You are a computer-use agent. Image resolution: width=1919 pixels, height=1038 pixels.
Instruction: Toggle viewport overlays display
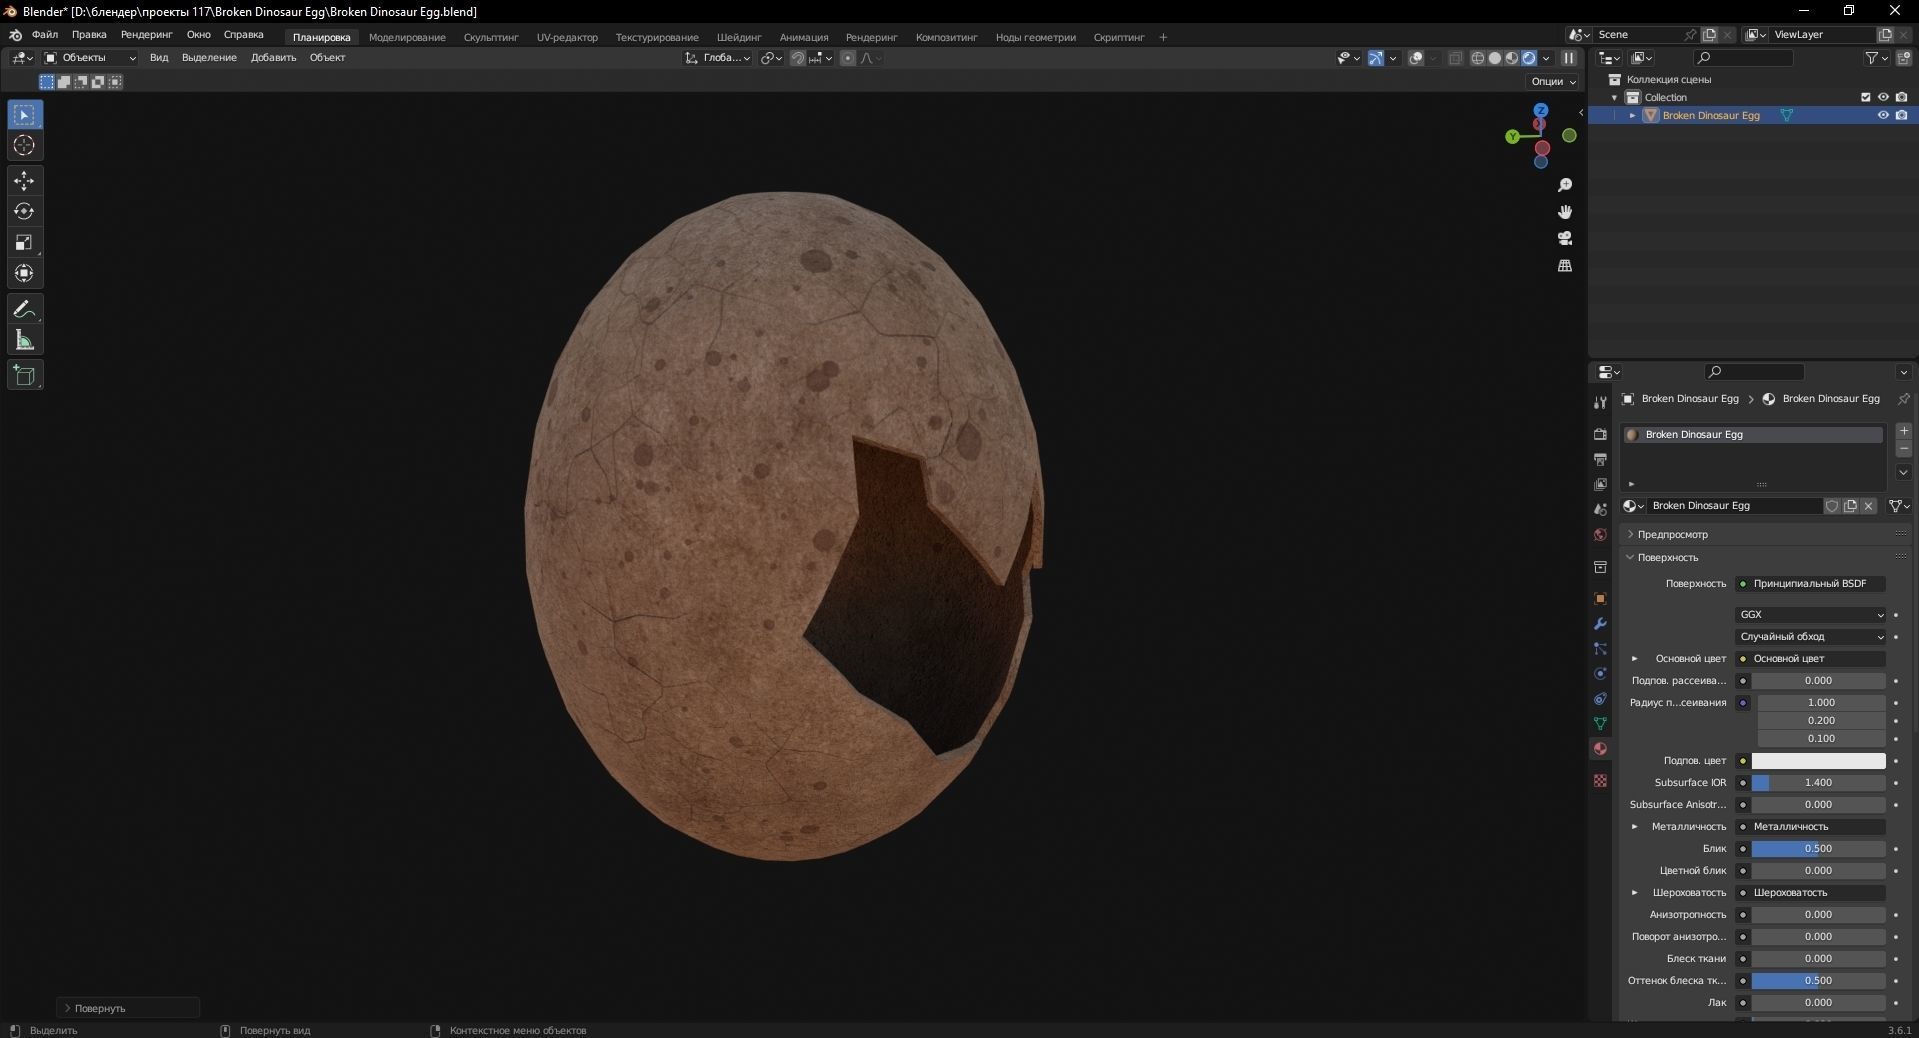[1416, 58]
